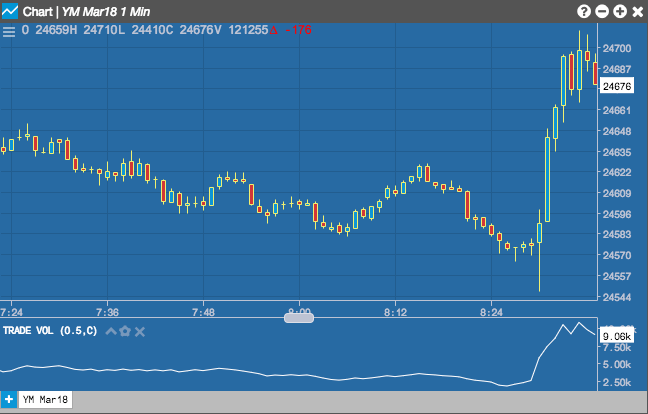Zoom out with the minus icon
This screenshot has width=648, height=414.
tap(602, 11)
